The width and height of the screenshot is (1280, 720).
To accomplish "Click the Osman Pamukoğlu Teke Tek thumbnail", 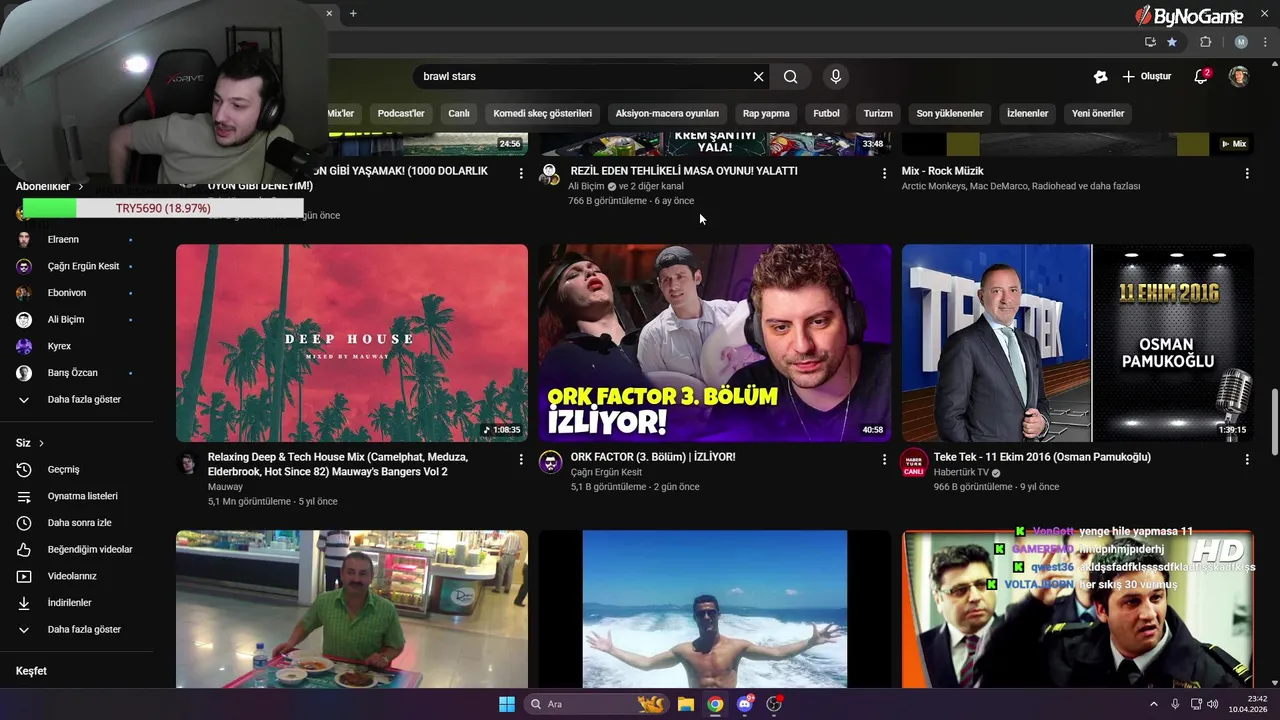I will (1078, 343).
